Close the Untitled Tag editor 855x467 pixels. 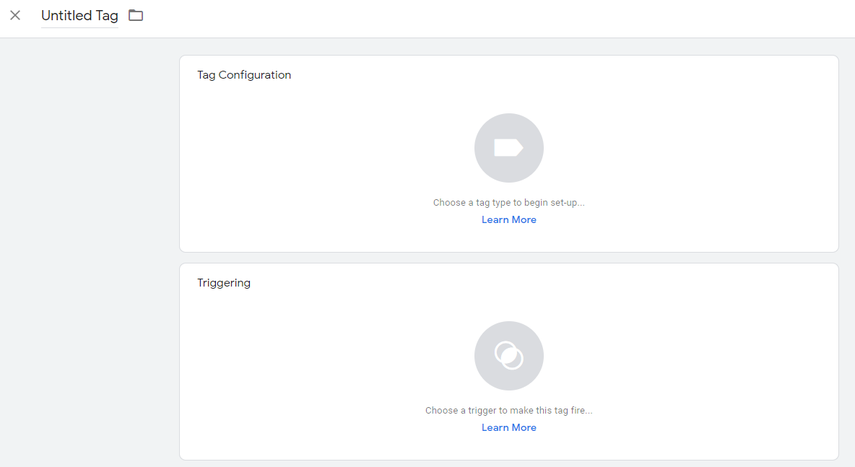(x=15, y=15)
